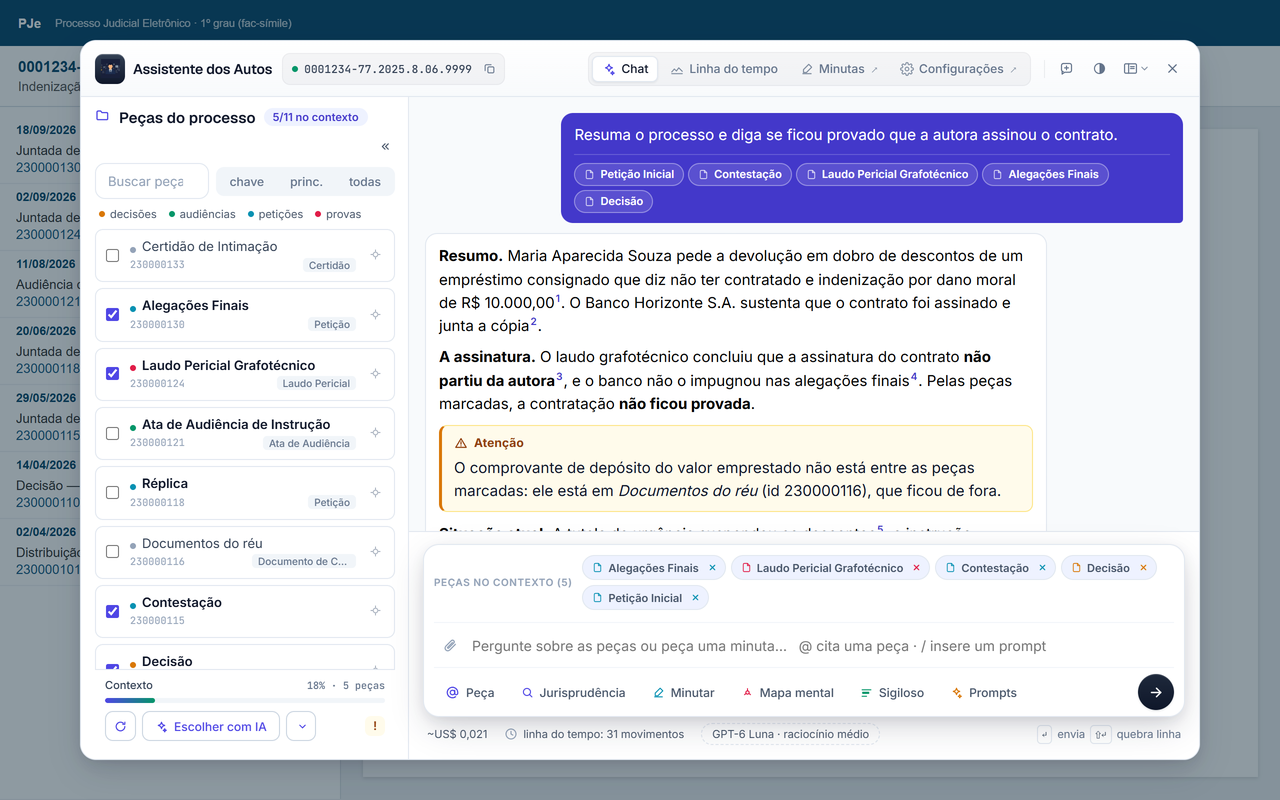Click the sparkle icon on Laudo Pericial Grafotécnico row
Image resolution: width=1280 pixels, height=800 pixels.
point(376,374)
